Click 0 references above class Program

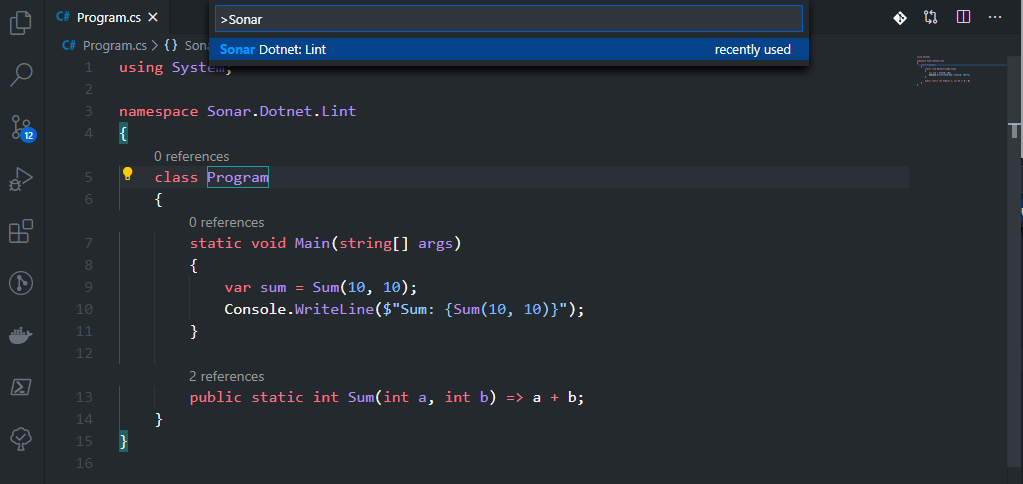(x=191, y=157)
